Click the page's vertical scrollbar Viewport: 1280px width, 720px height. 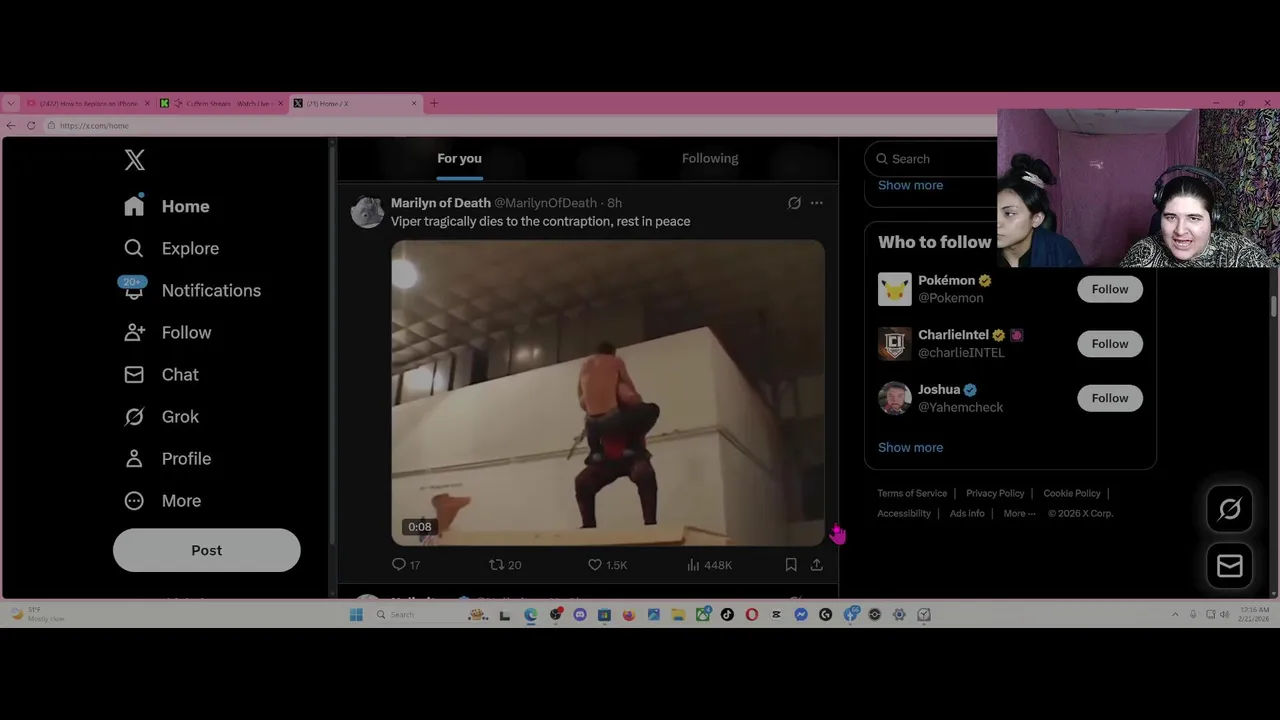(x=1273, y=306)
